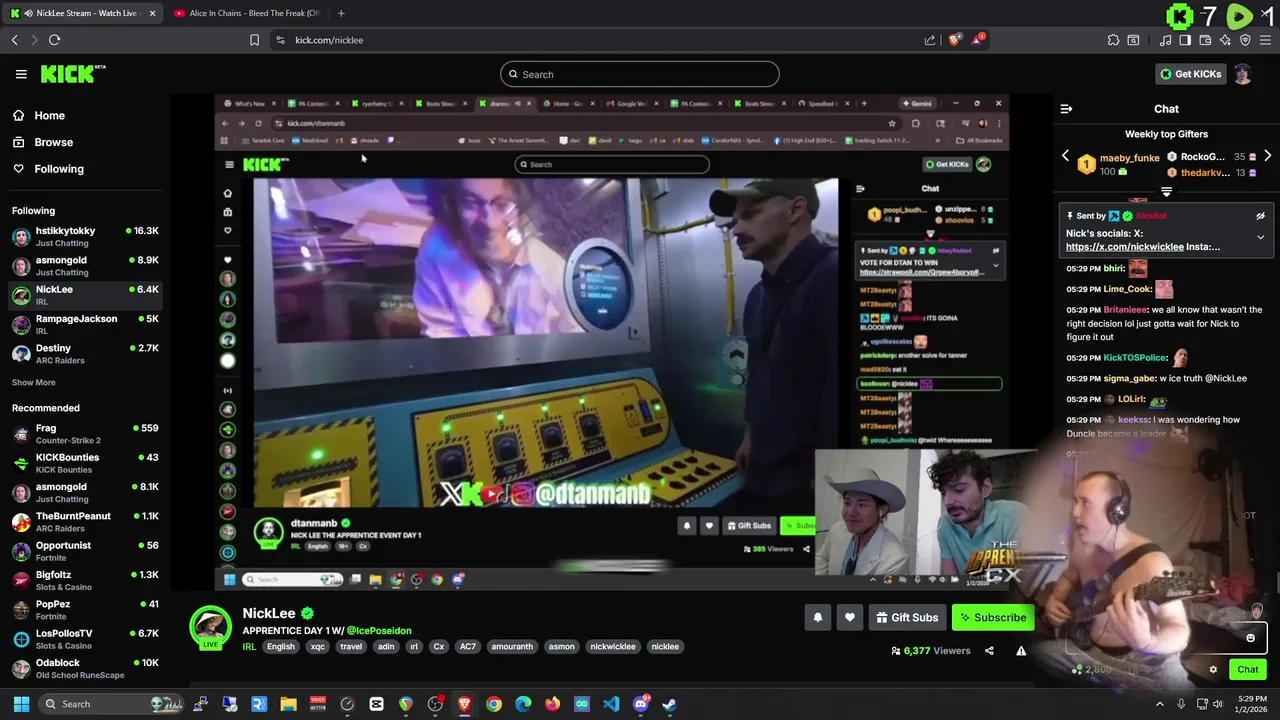This screenshot has height=720, width=1280.
Task: Toggle the browser sidebar panel
Action: (1185, 40)
